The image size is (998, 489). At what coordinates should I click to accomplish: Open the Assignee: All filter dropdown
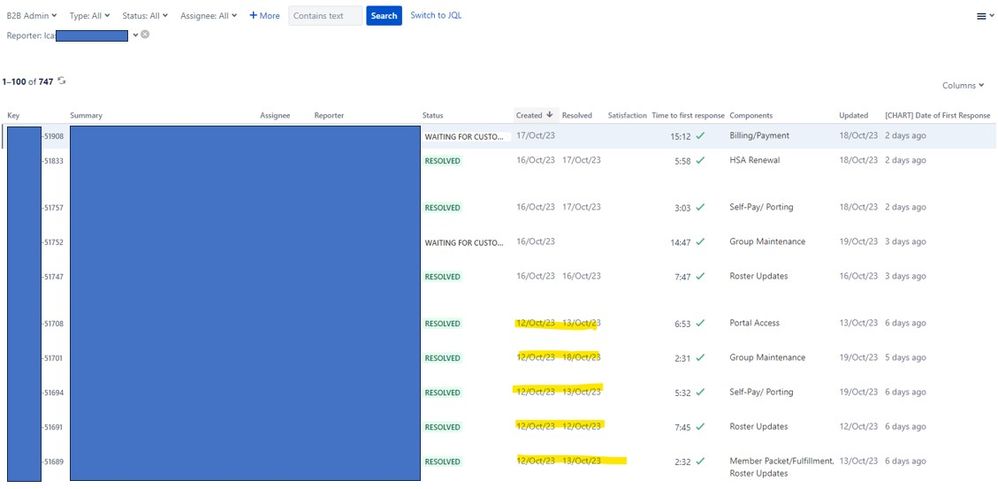click(x=208, y=15)
